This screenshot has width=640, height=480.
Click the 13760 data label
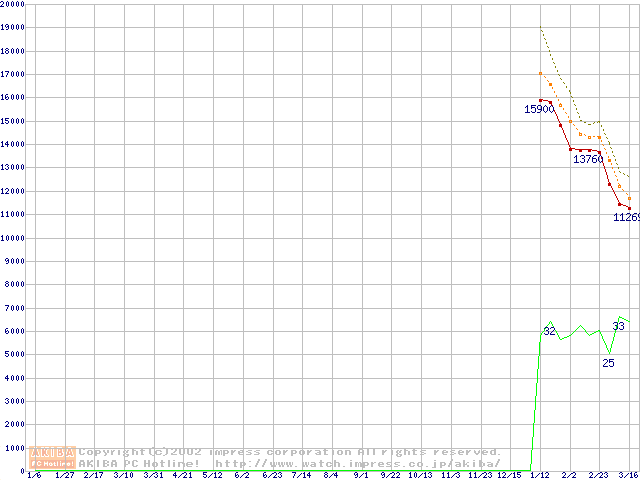tap(588, 159)
